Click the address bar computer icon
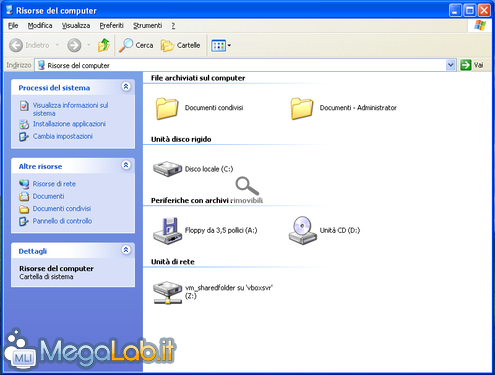This screenshot has height=375, width=495. click(41, 65)
